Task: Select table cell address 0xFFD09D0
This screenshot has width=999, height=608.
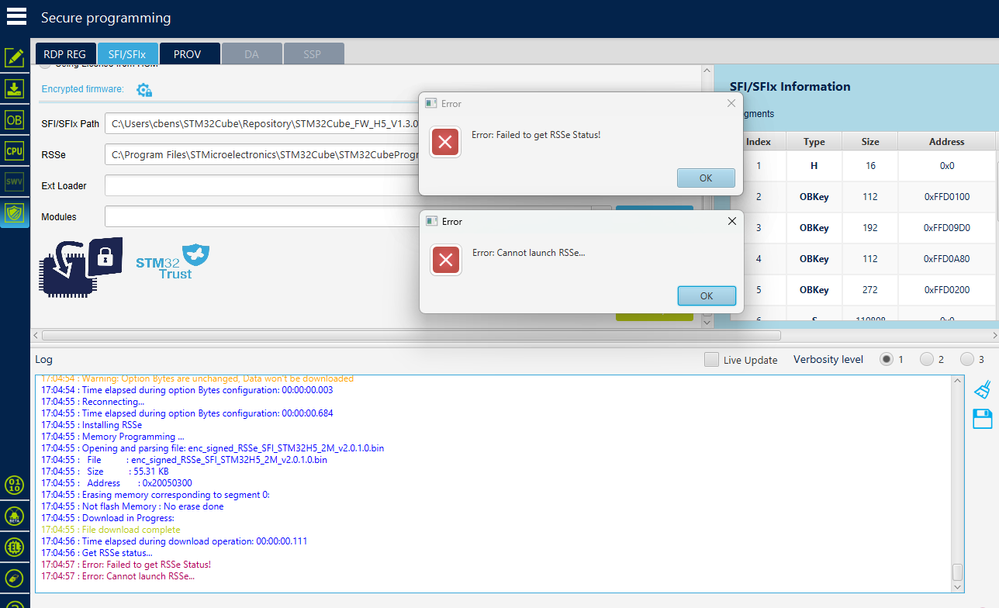Action: 947,228
